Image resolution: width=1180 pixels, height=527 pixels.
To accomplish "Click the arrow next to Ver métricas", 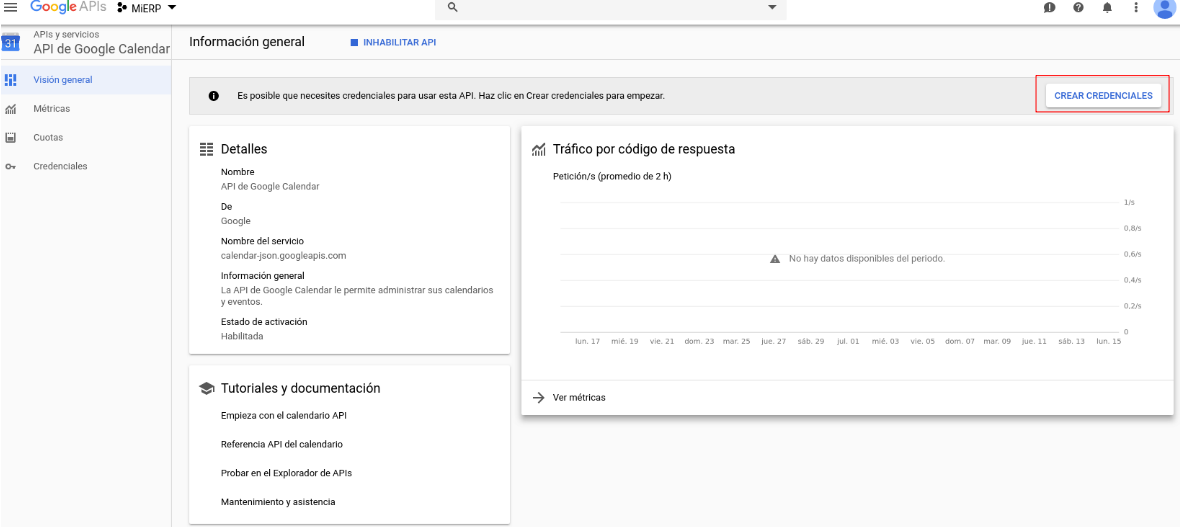I will (x=538, y=398).
